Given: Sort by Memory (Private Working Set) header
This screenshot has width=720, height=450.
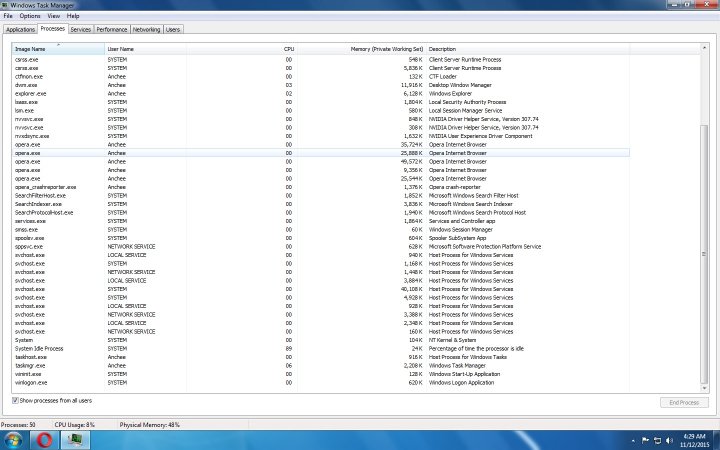Looking at the screenshot, I should point(361,49).
